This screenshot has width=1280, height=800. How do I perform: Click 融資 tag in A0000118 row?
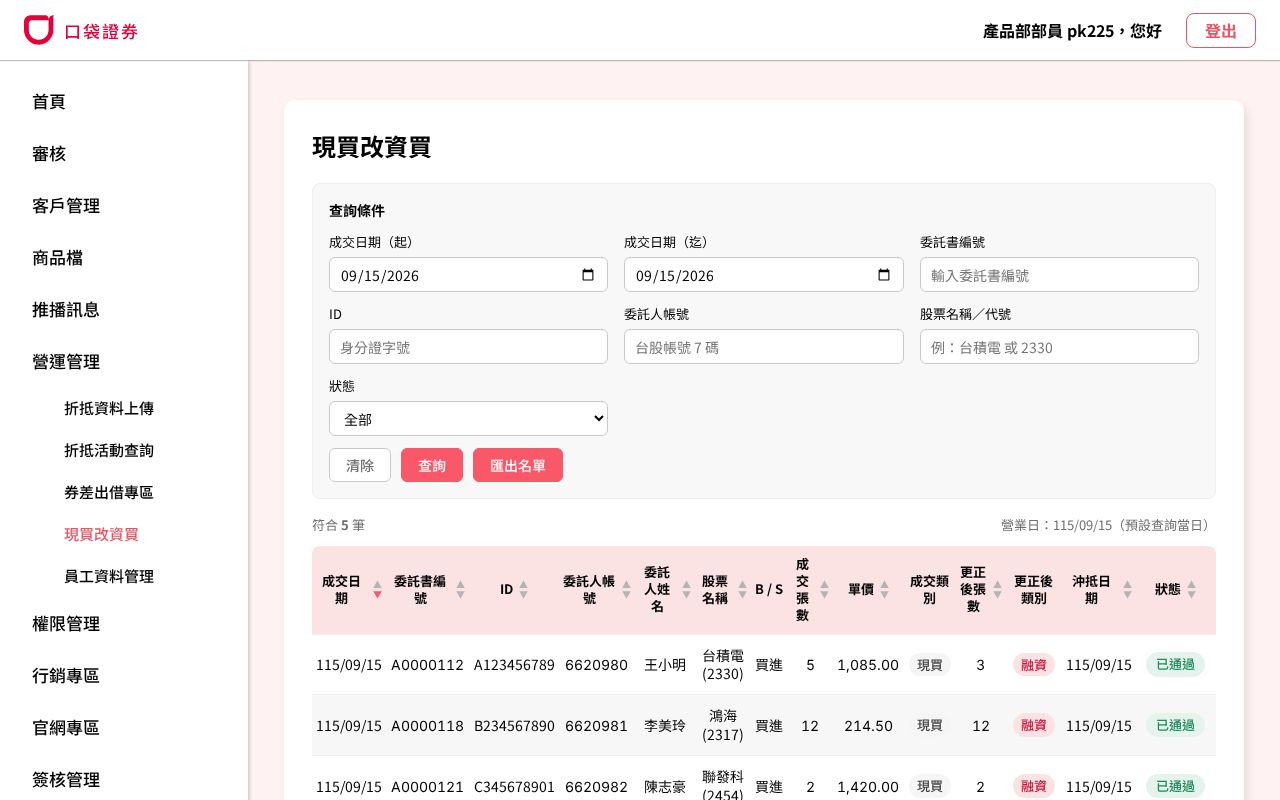(1033, 725)
